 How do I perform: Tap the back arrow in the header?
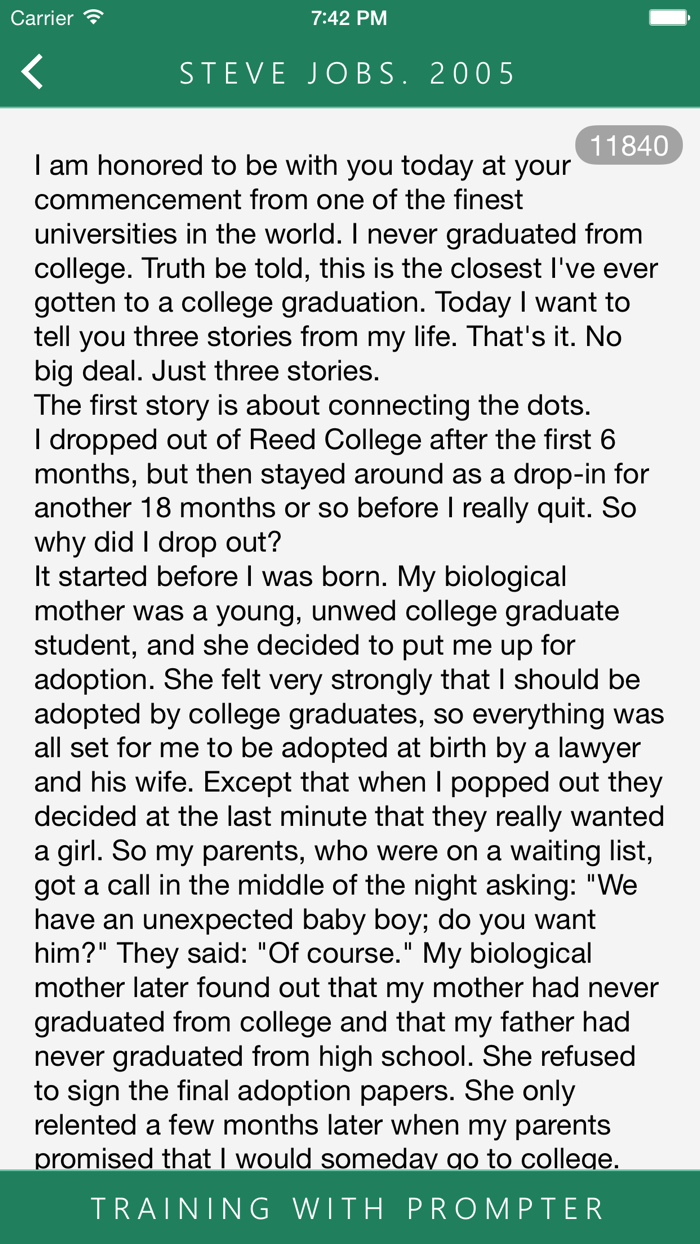[x=33, y=72]
